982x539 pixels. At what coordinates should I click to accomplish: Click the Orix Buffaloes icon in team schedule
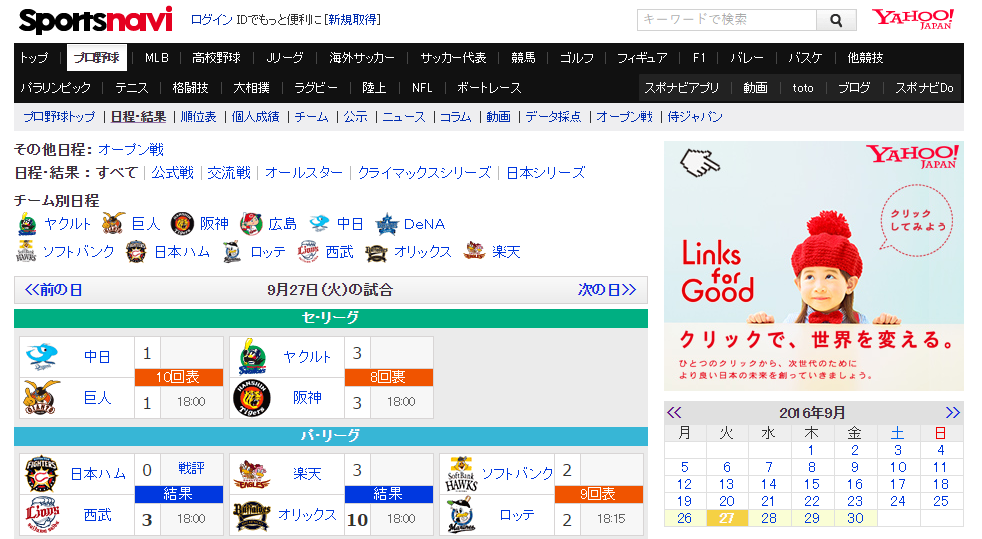point(376,252)
